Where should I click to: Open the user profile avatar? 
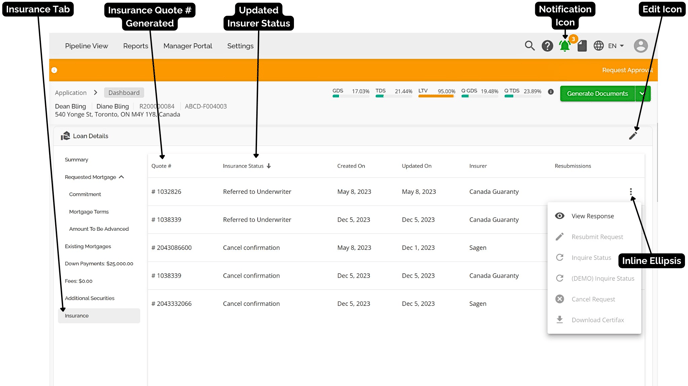(641, 46)
